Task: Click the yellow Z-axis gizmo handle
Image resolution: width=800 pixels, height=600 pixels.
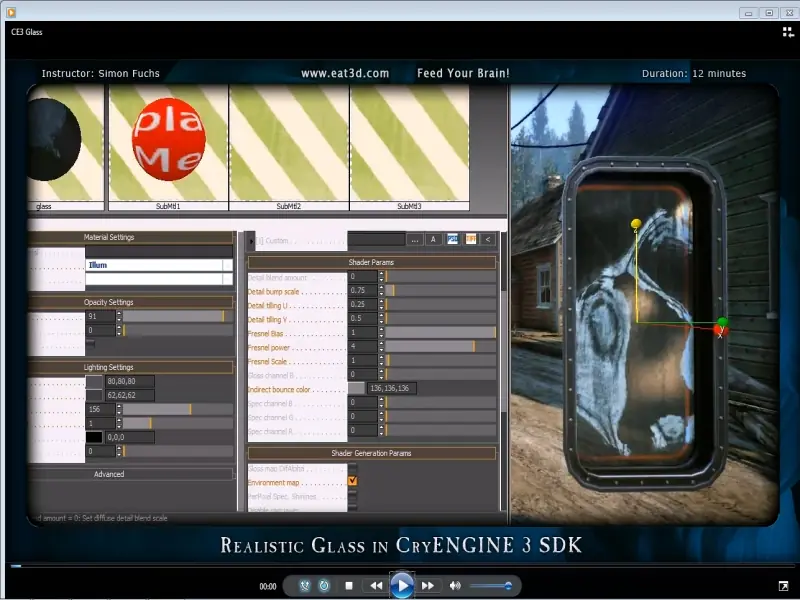Action: (x=636, y=223)
